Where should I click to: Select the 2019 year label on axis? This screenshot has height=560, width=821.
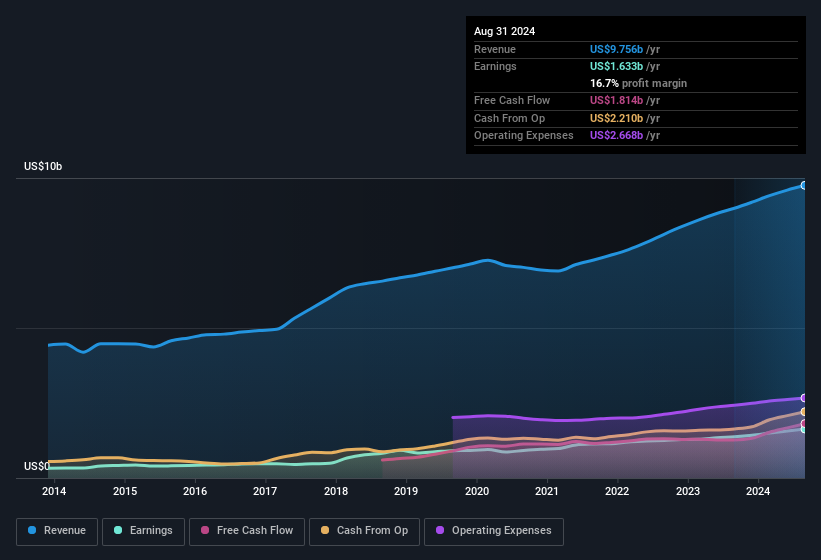(x=406, y=491)
